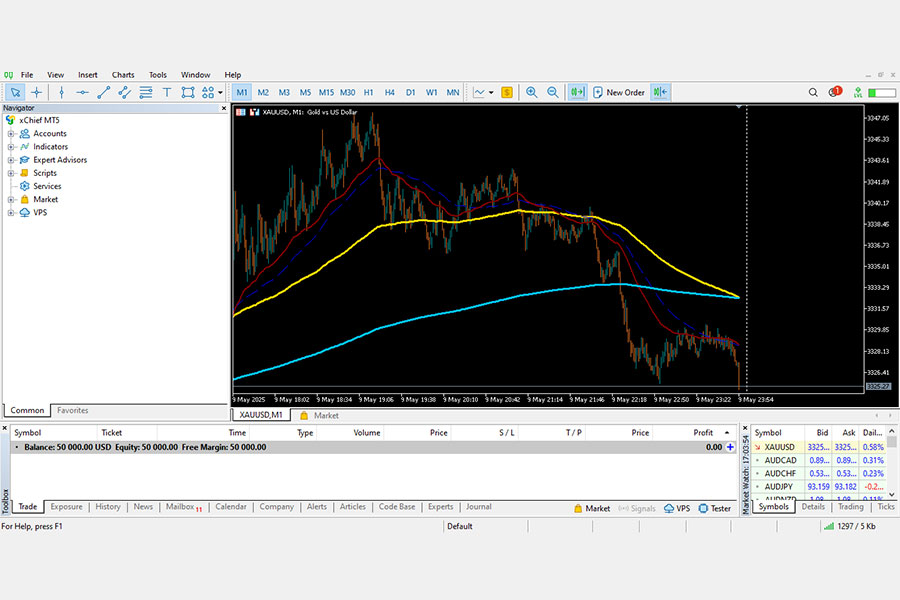Select the cursor arrow tool
This screenshot has height=600, width=900.
15,92
